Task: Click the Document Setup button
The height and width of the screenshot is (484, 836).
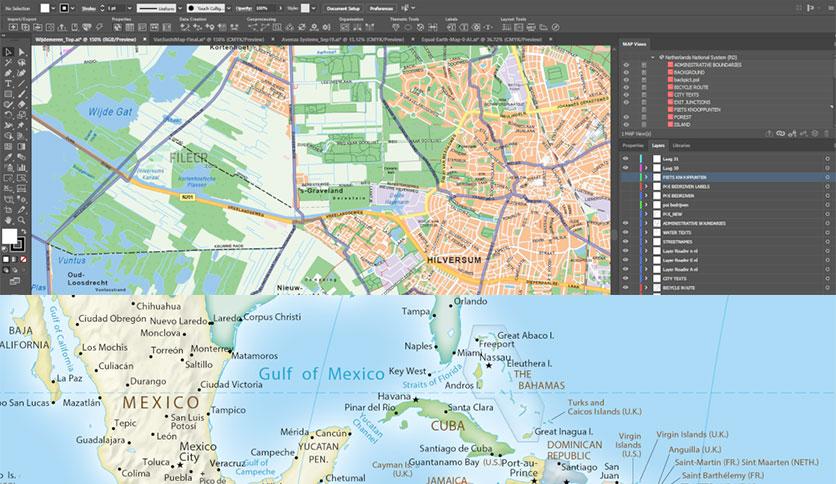Action: pos(343,8)
